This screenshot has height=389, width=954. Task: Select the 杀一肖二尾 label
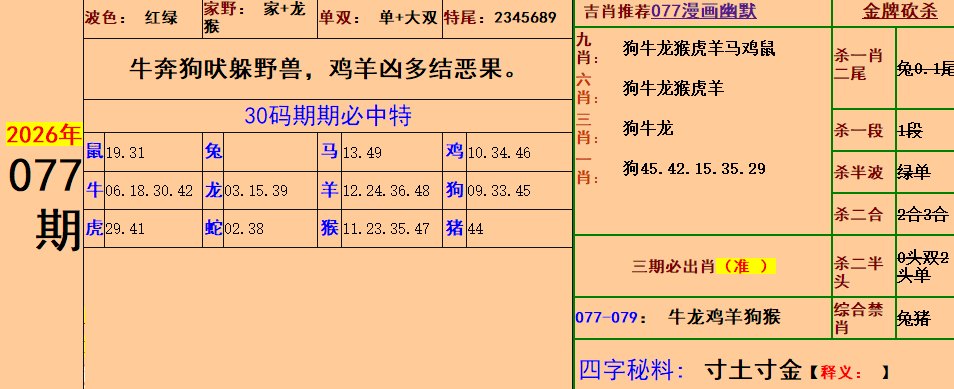[858, 65]
